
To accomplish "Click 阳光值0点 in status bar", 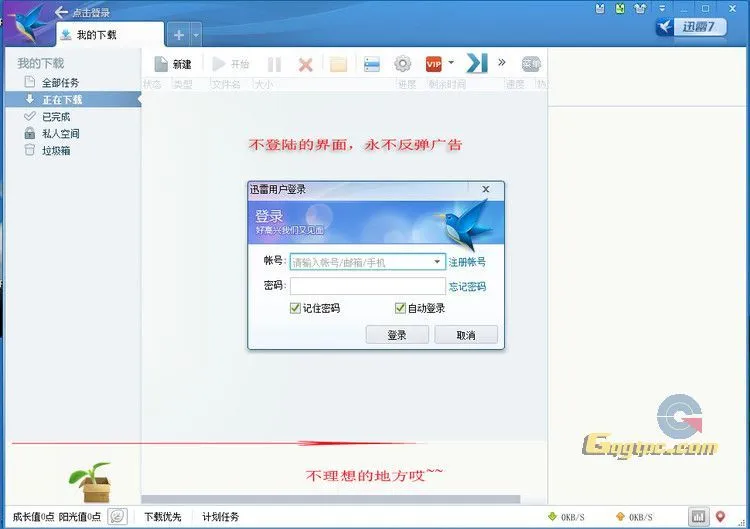I will [80, 517].
